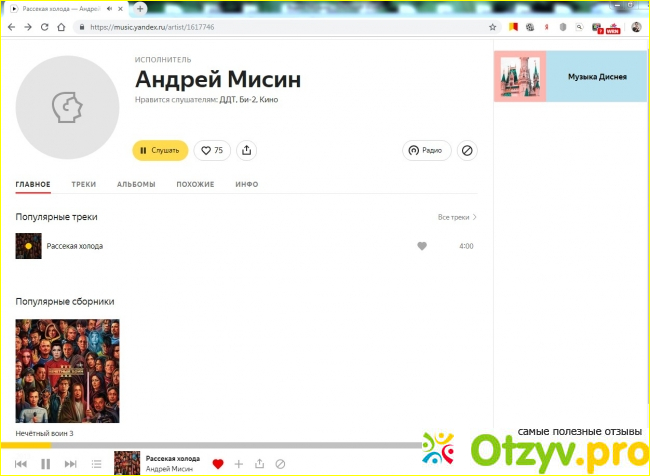The width and height of the screenshot is (650, 476).
Task: Open the yellow-red bookmark extension icon
Action: [513, 27]
